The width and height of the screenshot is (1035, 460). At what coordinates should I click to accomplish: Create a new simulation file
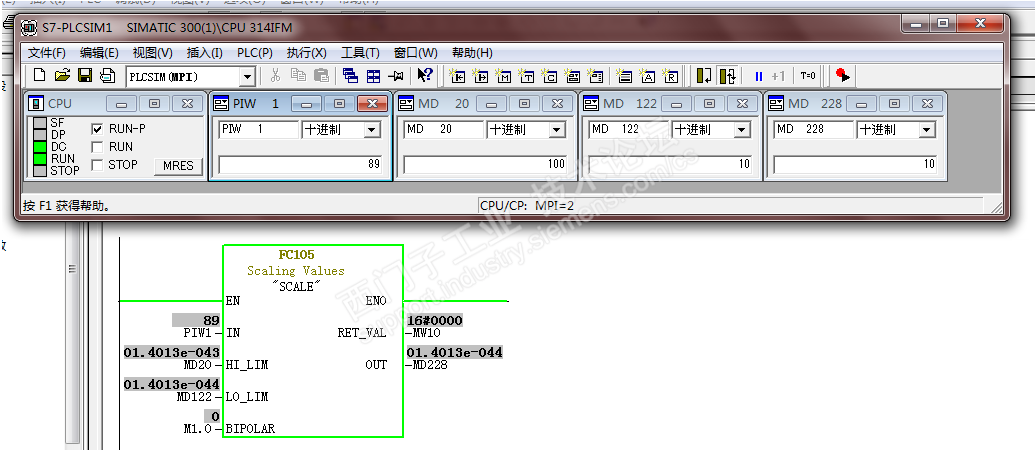tap(40, 76)
